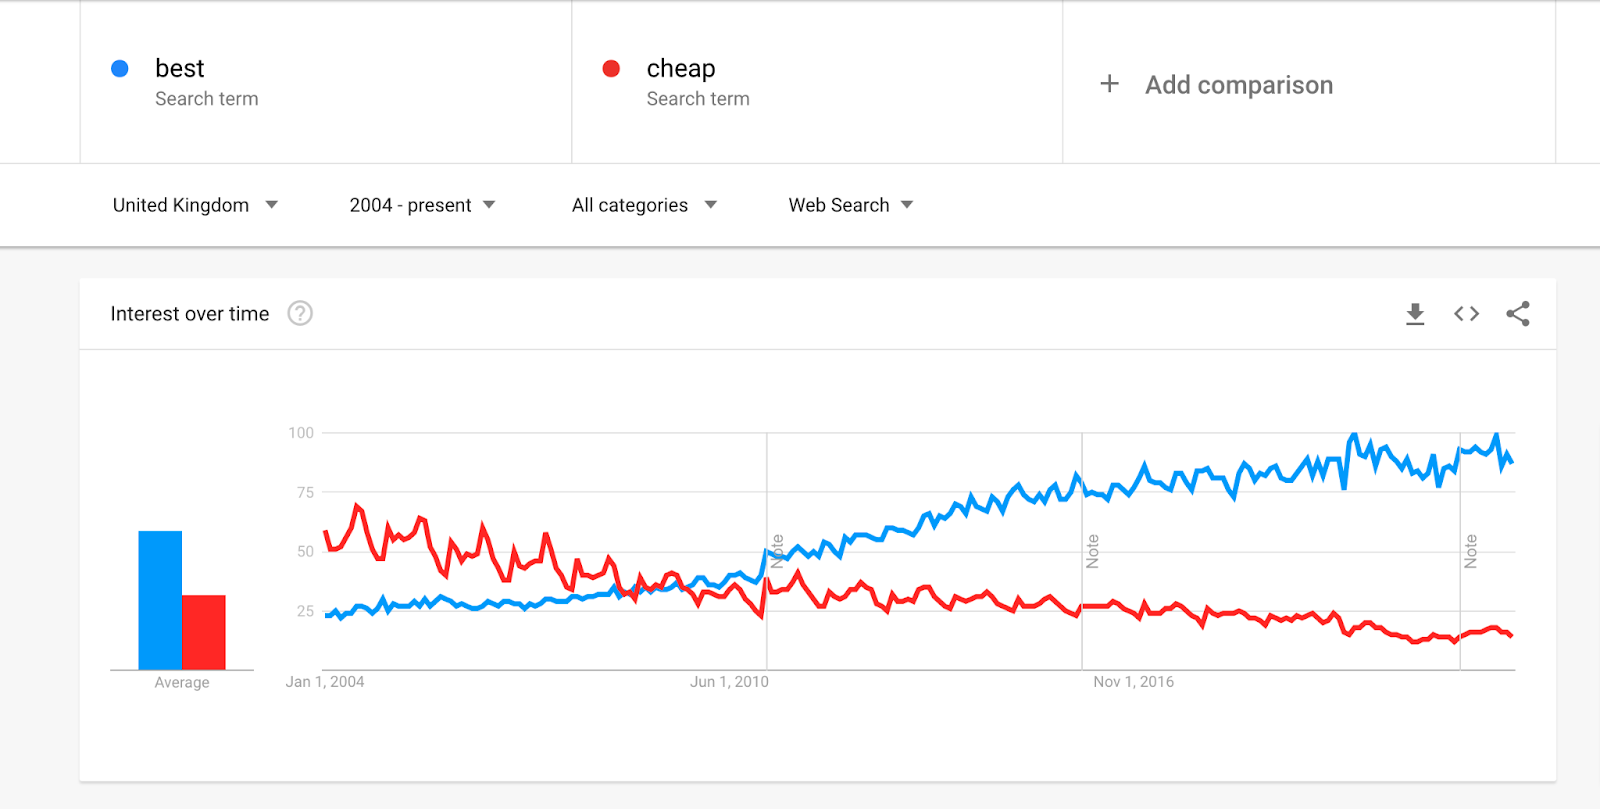Click the blue dot next to best
Screen dimensions: 1600x809
120,68
